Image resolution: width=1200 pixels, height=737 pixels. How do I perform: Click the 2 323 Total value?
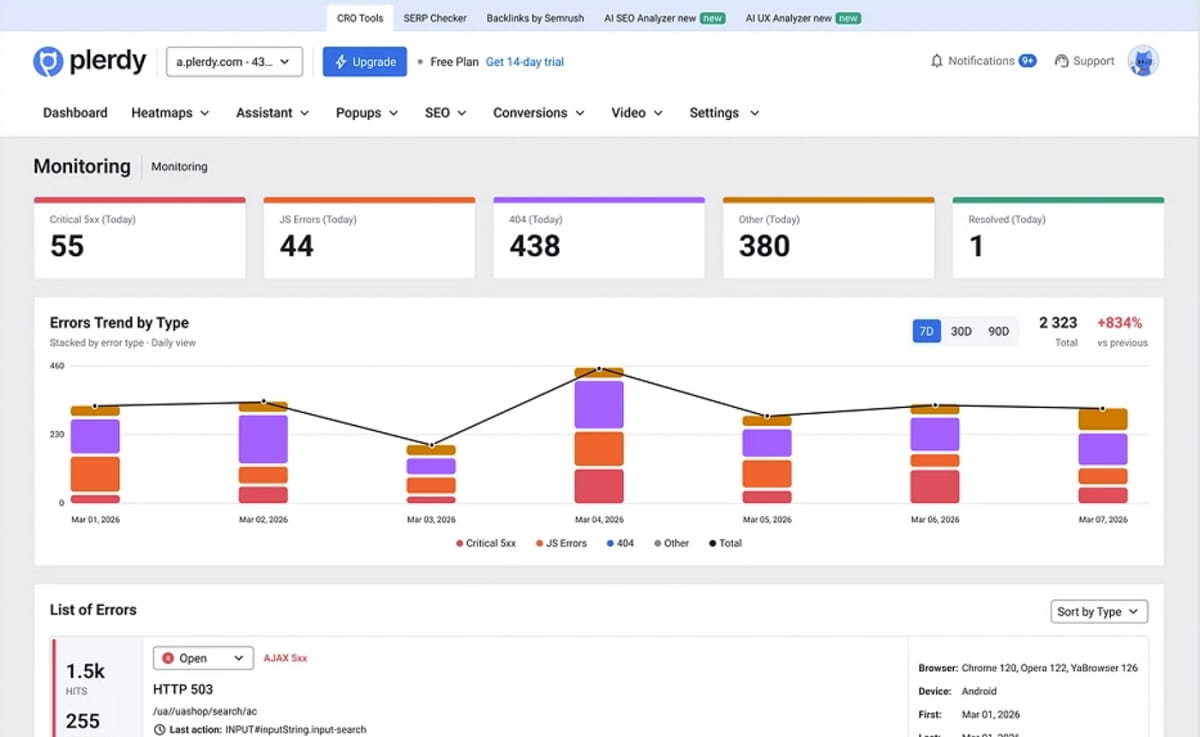[x=1058, y=323]
